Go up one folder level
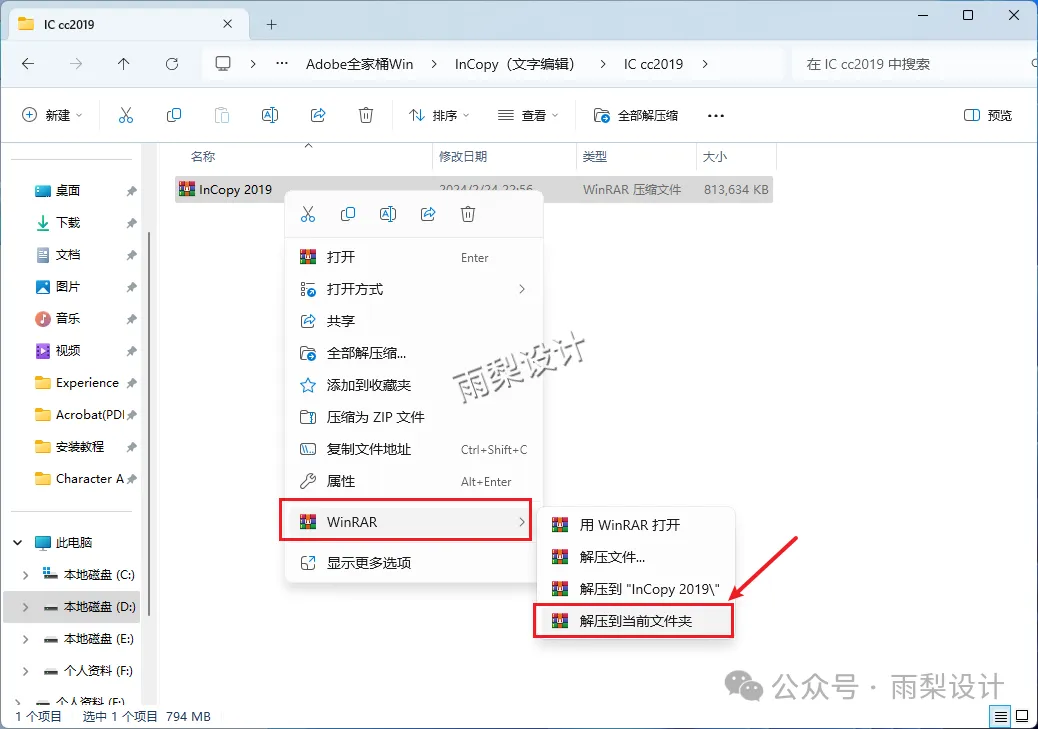Screen dimensions: 1038x729 124,64
